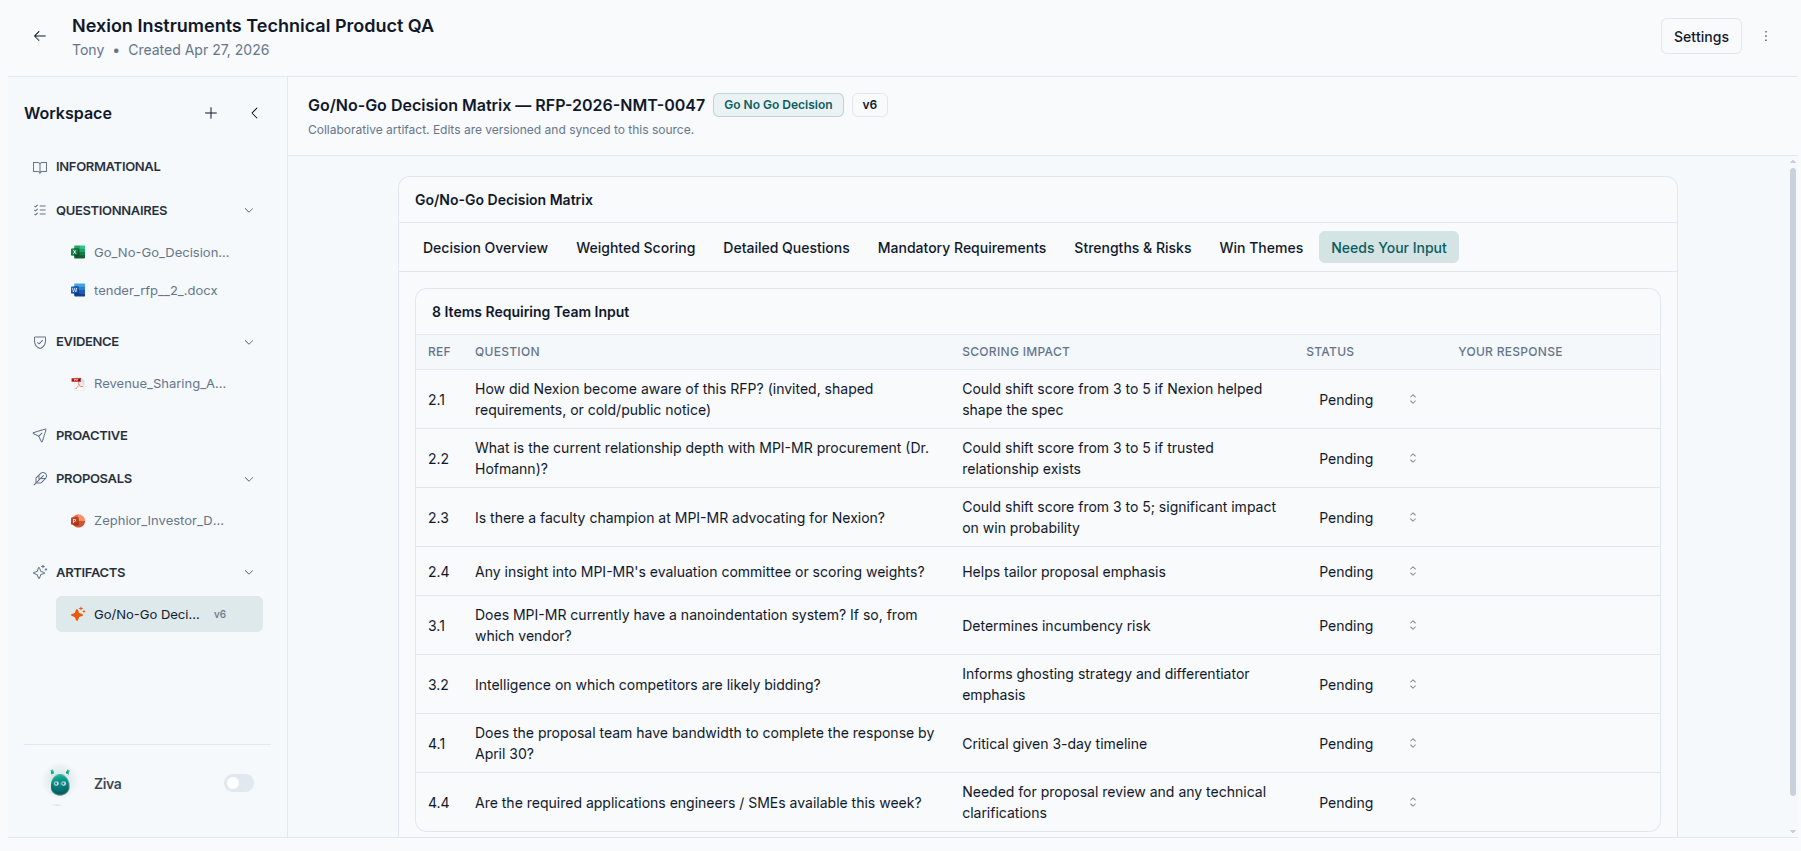The height and width of the screenshot is (851, 1801).
Task: Open the three-dot more options menu
Action: point(1766,36)
